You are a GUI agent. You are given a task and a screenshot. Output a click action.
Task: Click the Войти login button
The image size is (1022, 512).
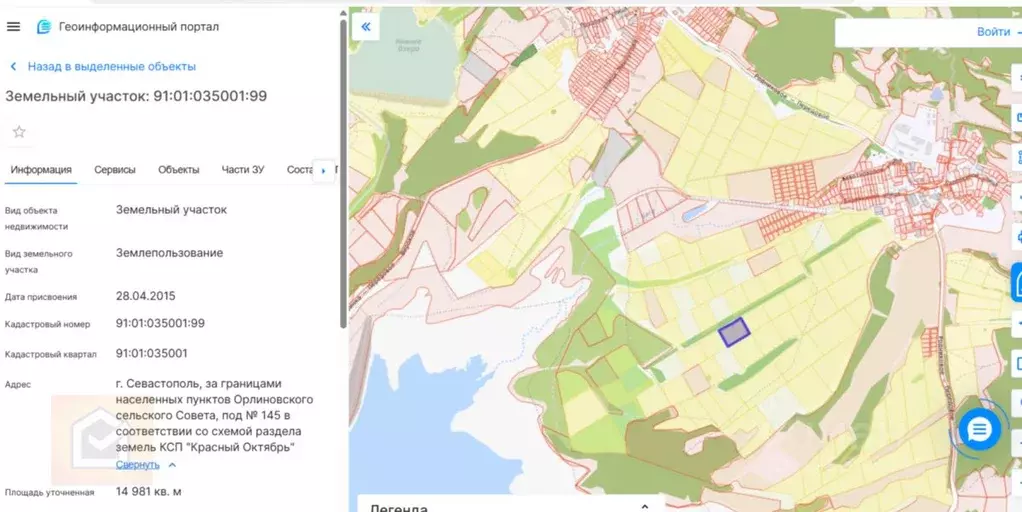[x=993, y=32]
